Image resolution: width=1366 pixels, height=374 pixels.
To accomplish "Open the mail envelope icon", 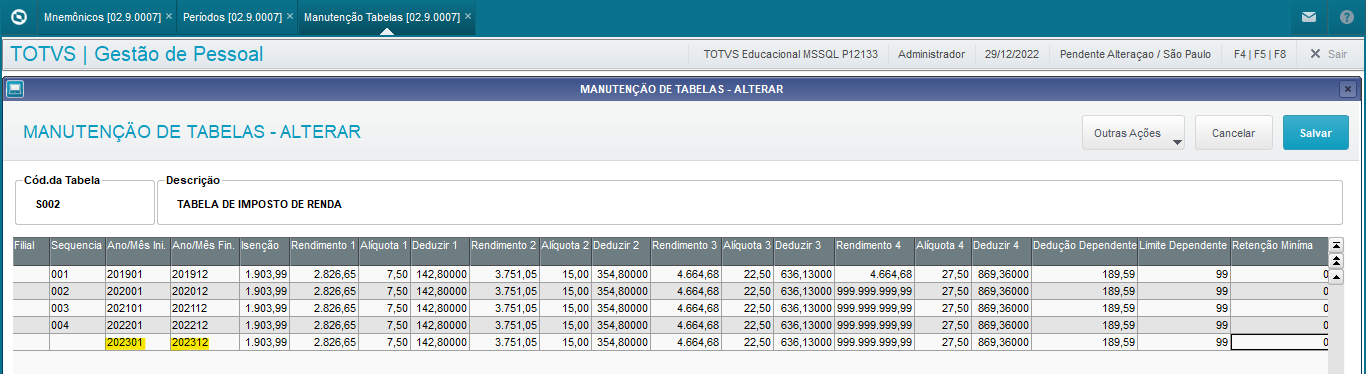I will 1308,17.
